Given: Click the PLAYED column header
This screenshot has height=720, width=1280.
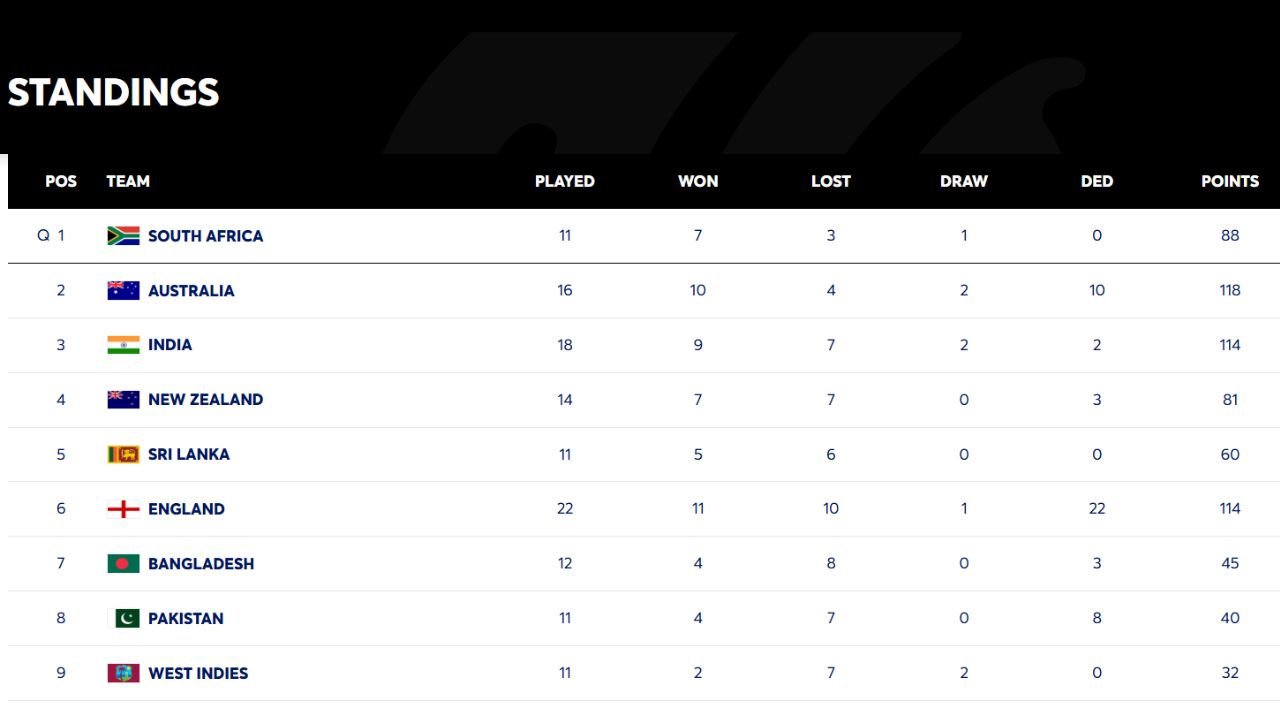Looking at the screenshot, I should (565, 181).
